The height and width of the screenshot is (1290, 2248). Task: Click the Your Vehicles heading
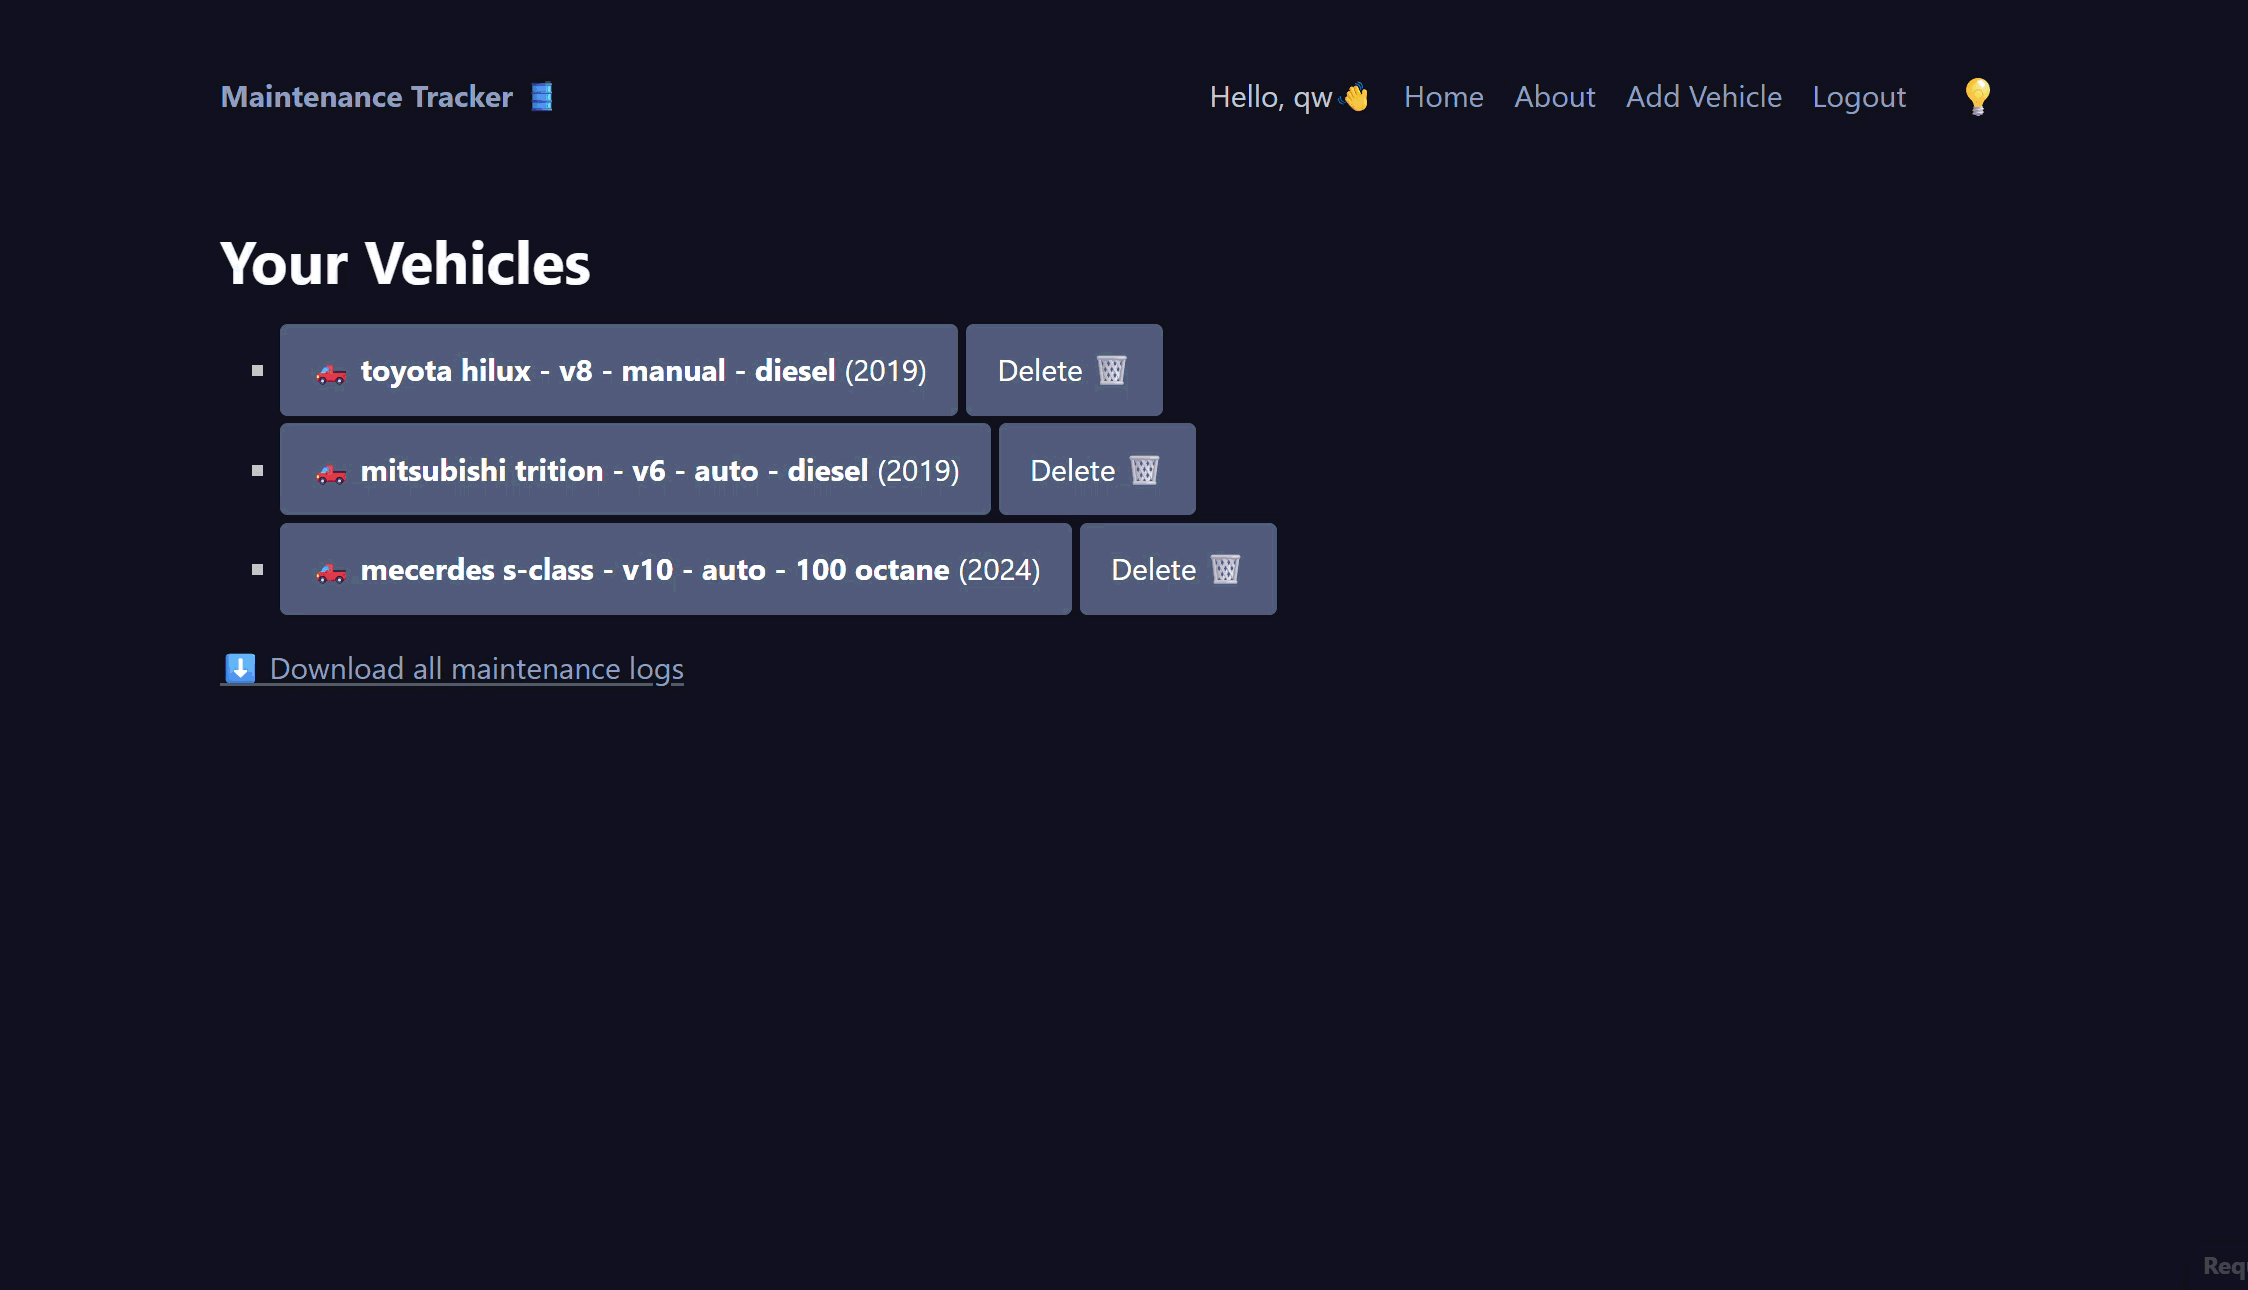point(405,264)
